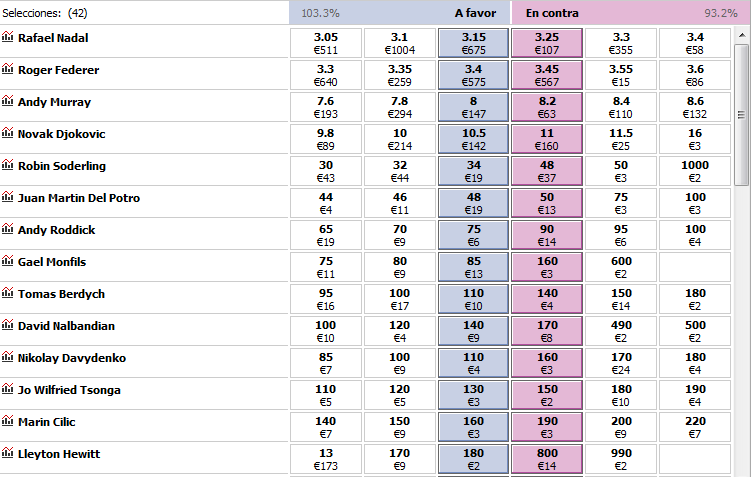This screenshot has width=751, height=477.
Task: Lay Andy Murray at 8.2
Action: click(x=547, y=107)
